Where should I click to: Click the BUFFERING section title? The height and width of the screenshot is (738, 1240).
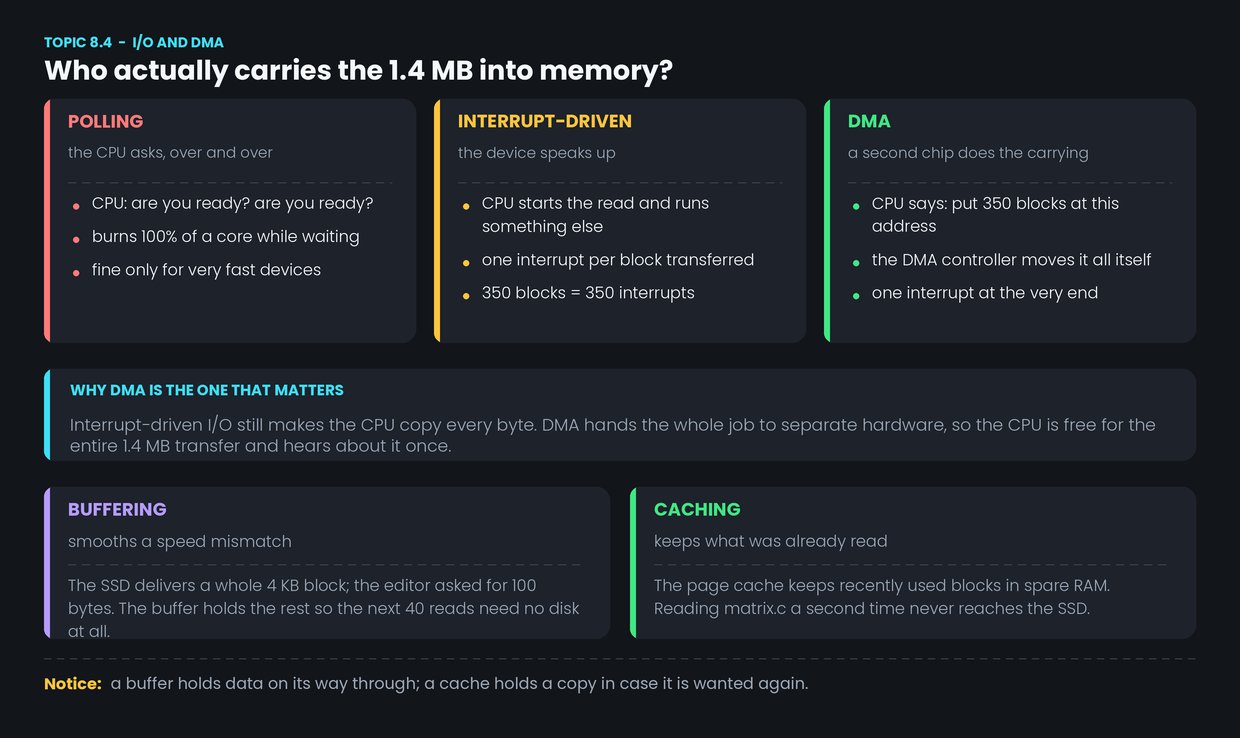coord(117,509)
